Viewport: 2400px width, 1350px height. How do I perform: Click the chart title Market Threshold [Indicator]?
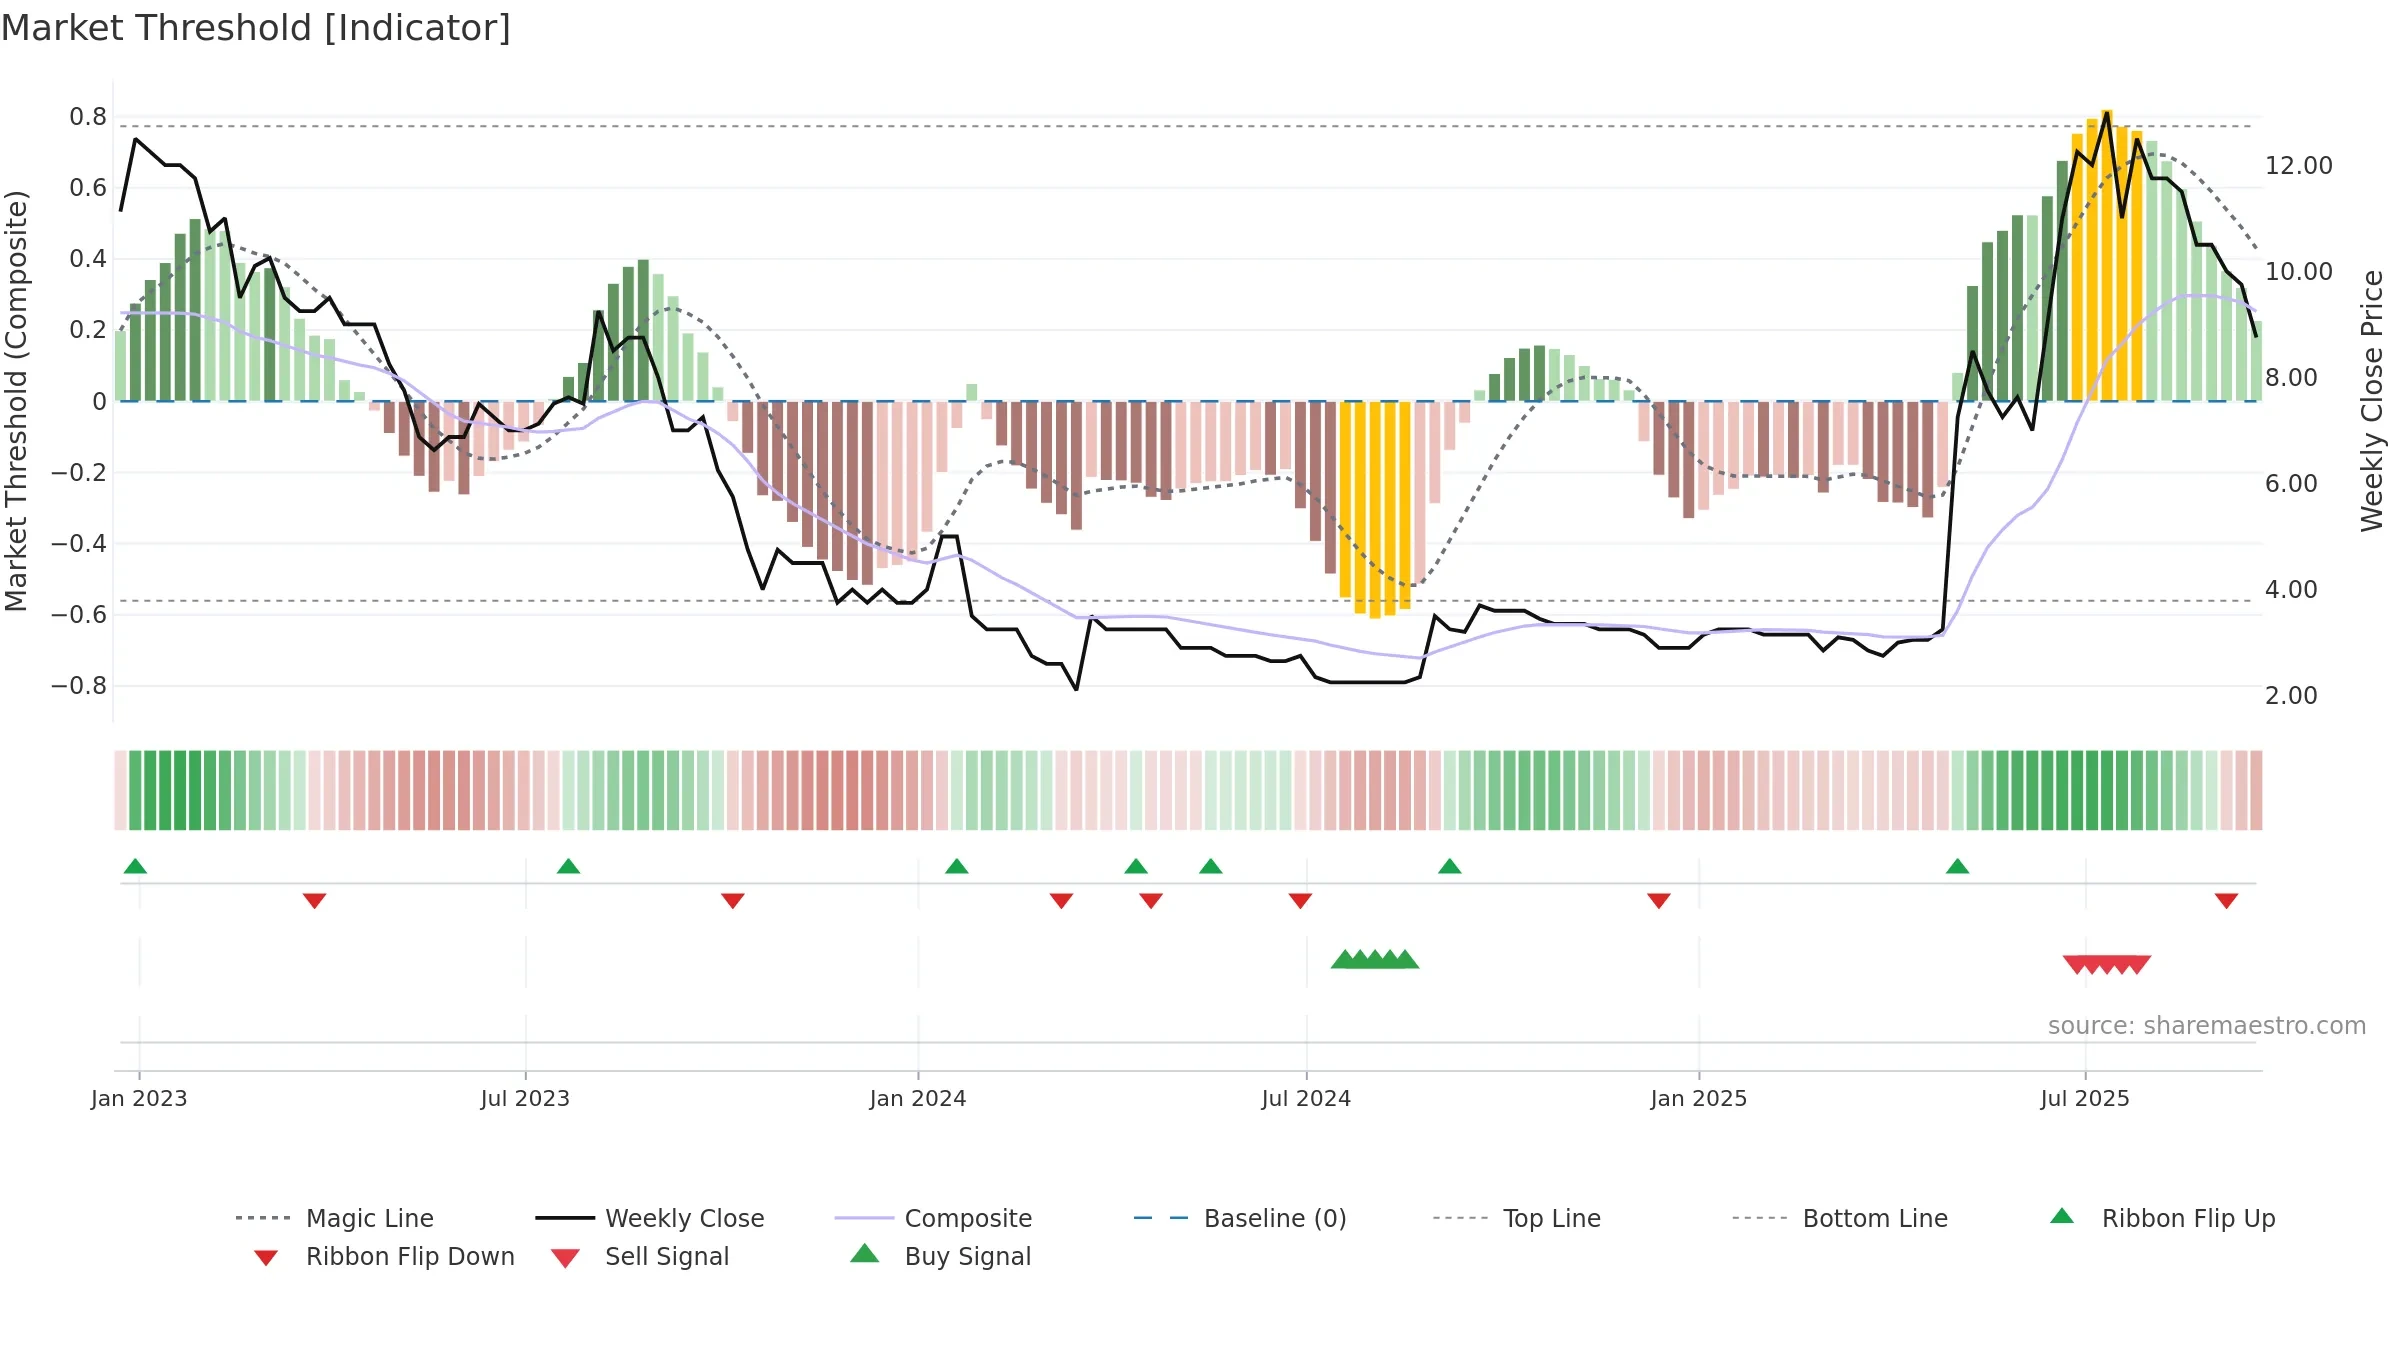pyautogui.click(x=256, y=28)
